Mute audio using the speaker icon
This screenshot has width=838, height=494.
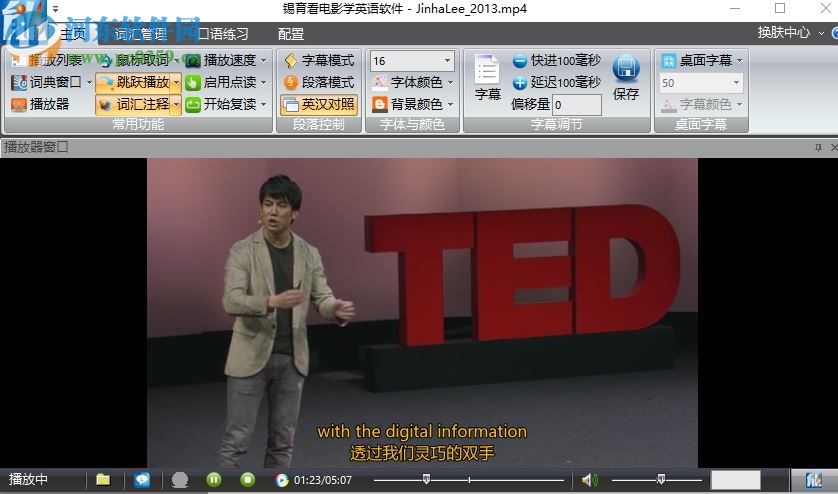(589, 480)
